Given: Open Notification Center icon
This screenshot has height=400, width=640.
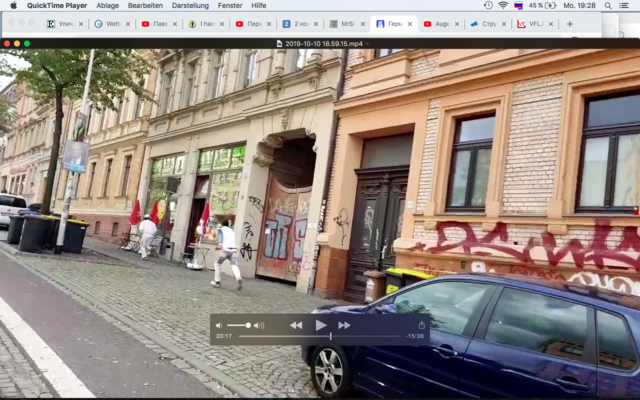Looking at the screenshot, I should click(x=624, y=5).
